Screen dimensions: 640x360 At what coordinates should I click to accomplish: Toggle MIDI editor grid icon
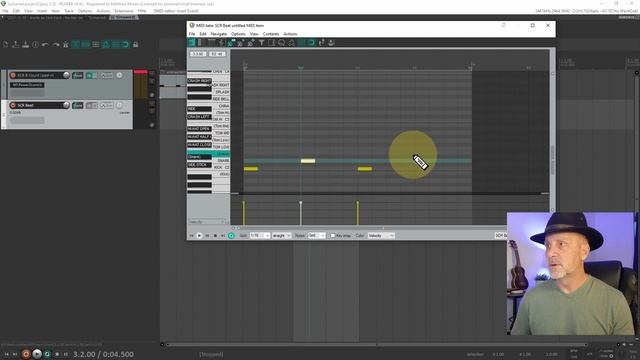301,42
